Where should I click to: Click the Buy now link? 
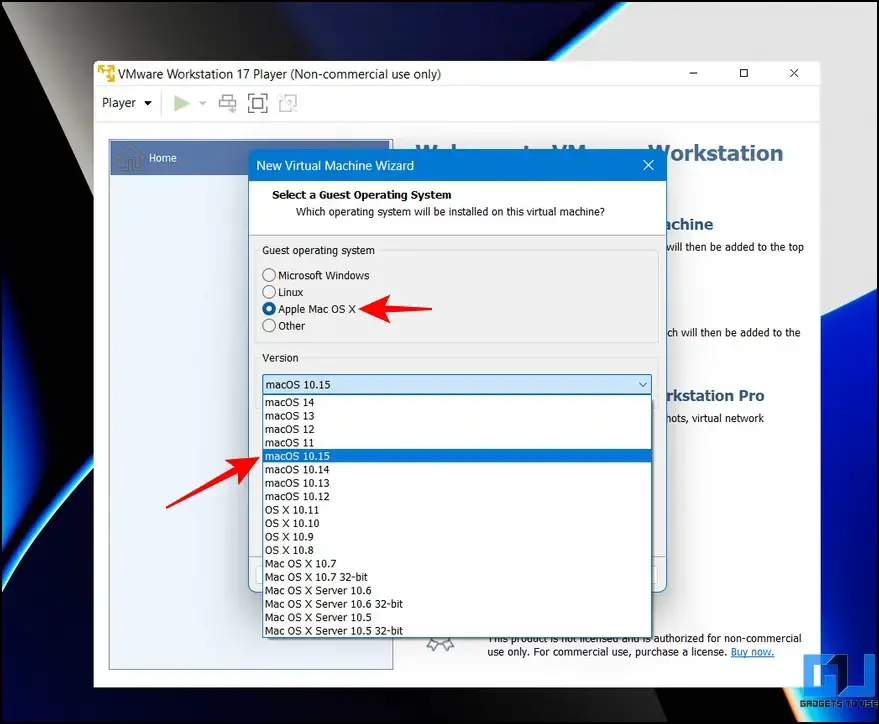(751, 652)
